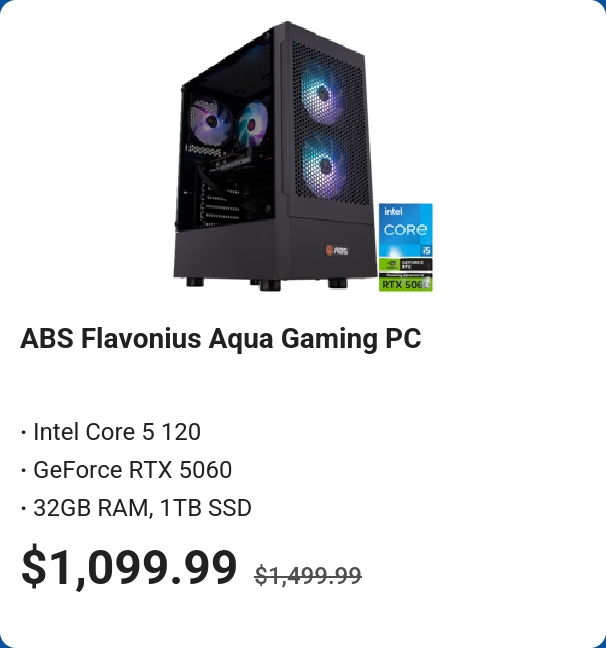Screen dimensions: 606x648
Task: Click the green RTX 5060 badge
Action: [x=405, y=283]
